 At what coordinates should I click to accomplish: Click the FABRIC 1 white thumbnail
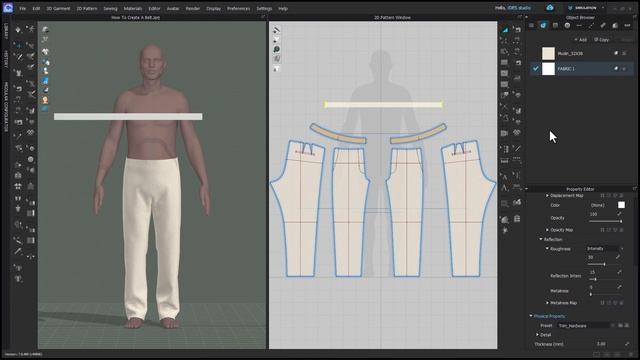coord(548,69)
